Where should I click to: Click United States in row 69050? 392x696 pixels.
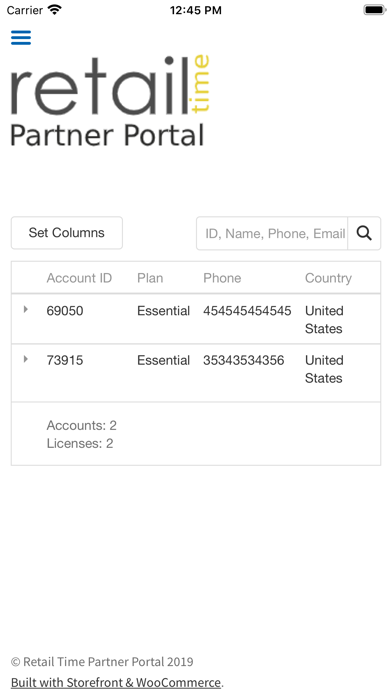pyautogui.click(x=324, y=320)
